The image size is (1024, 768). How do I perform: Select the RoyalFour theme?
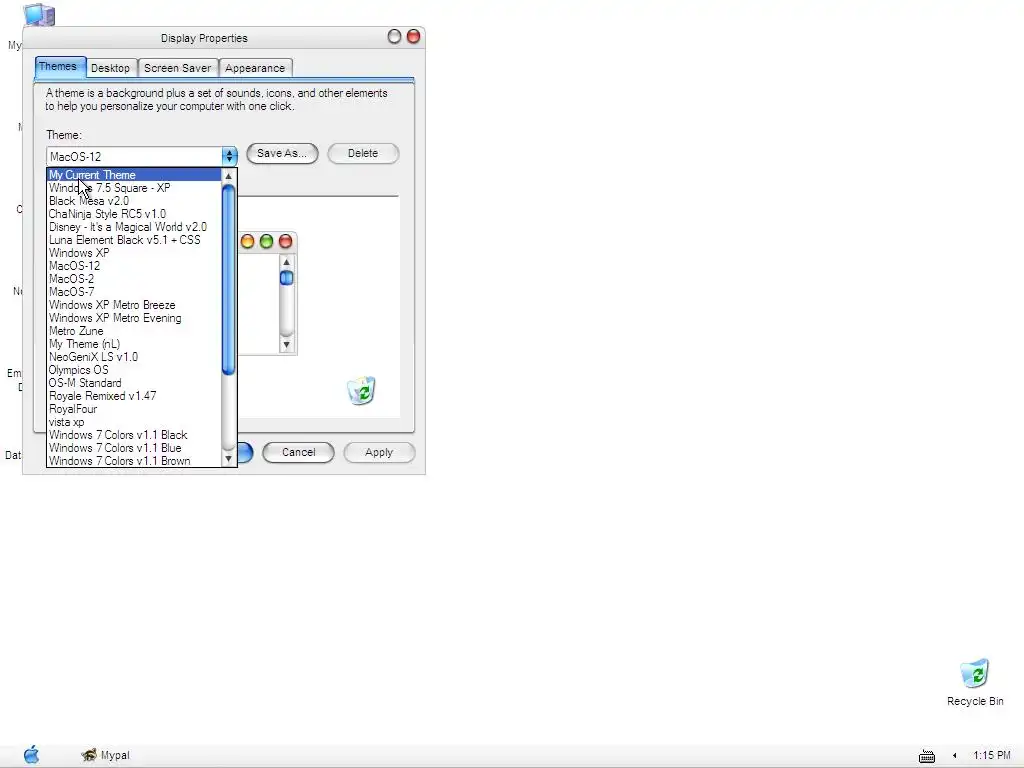(135, 409)
